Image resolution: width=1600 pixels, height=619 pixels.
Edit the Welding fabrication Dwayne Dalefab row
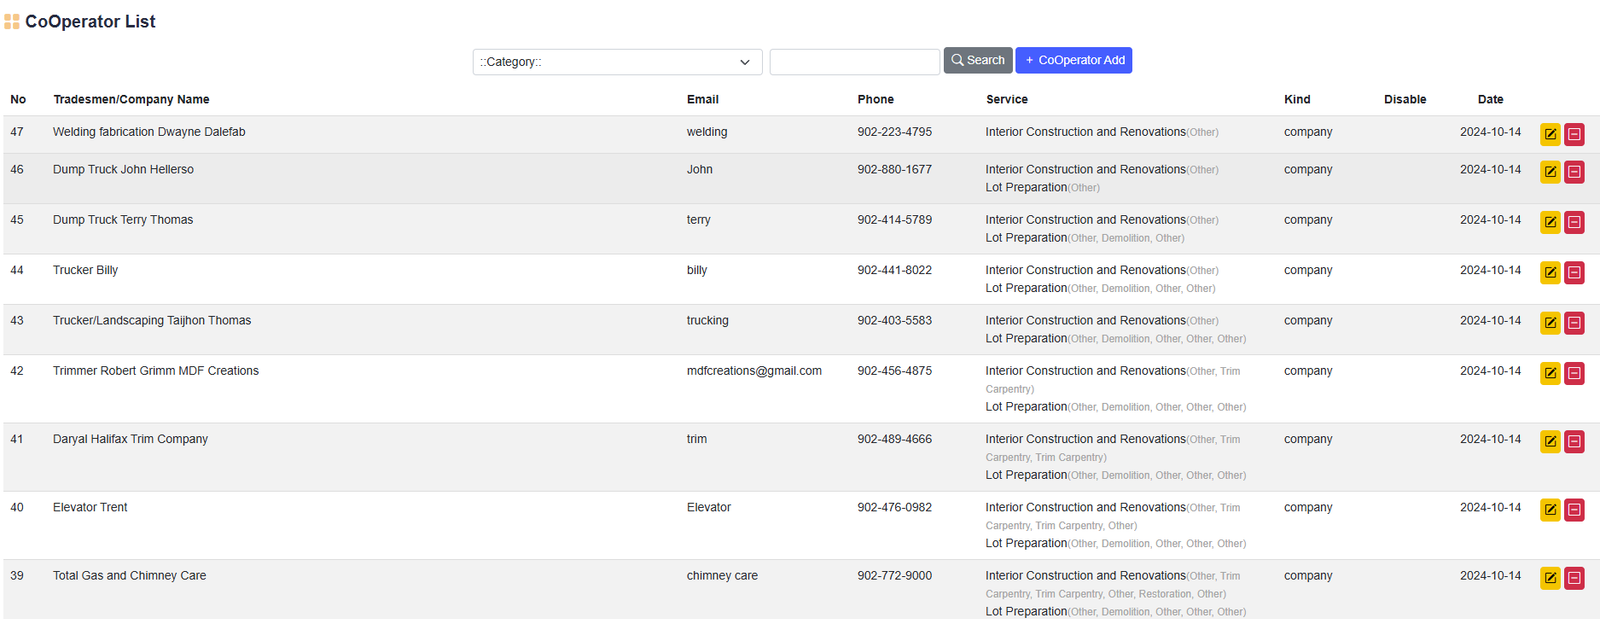click(x=1549, y=134)
